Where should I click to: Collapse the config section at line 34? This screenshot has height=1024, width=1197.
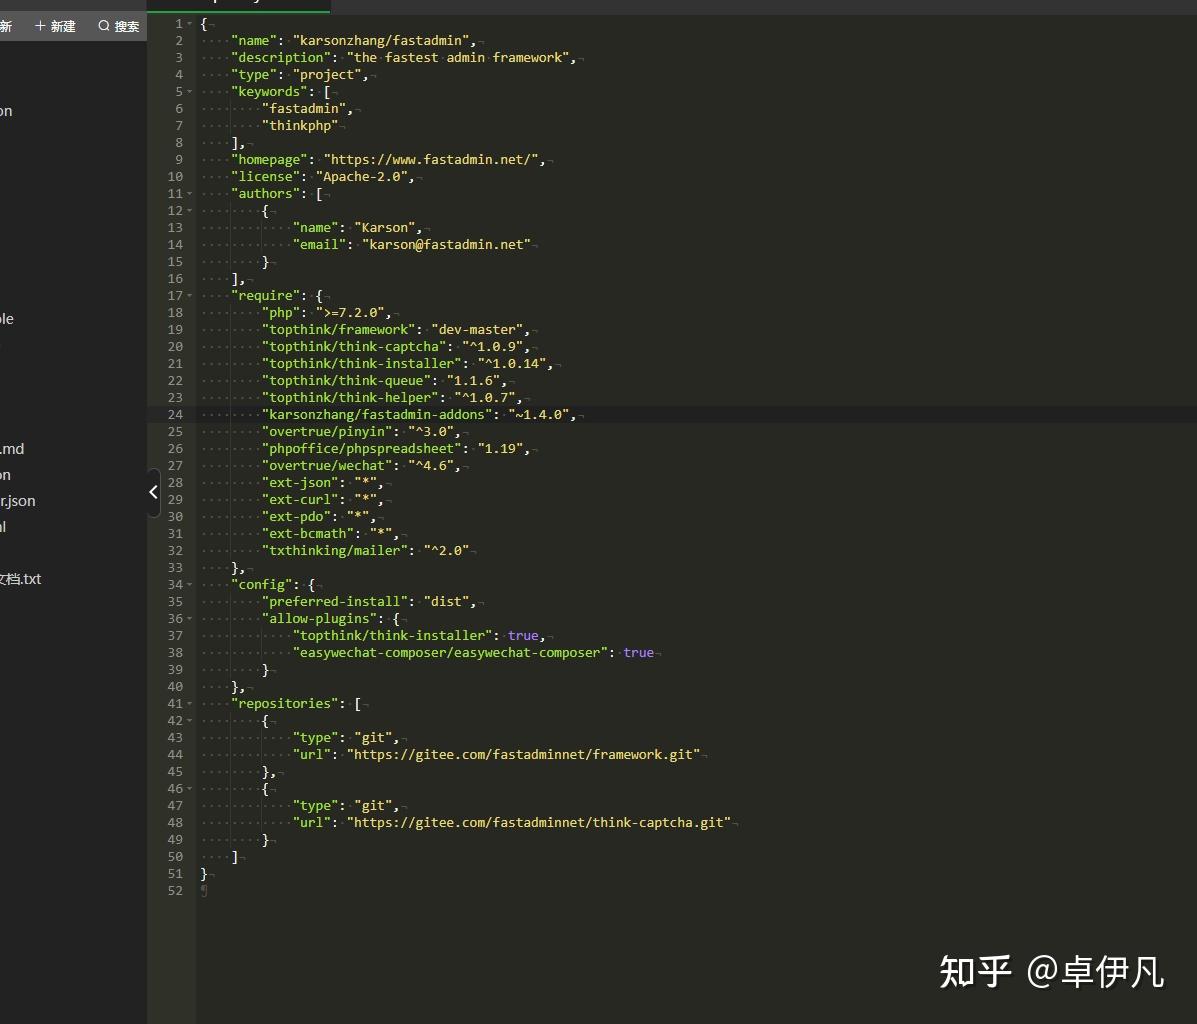tap(189, 584)
